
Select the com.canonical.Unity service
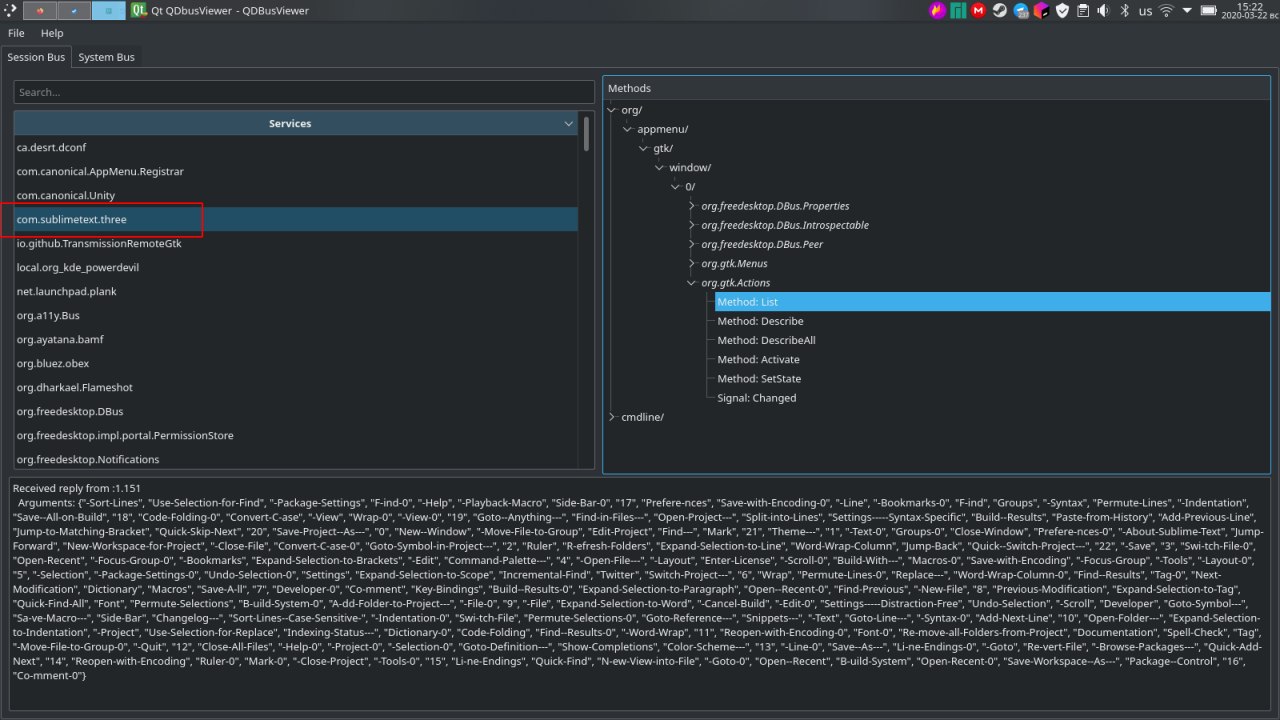point(296,195)
